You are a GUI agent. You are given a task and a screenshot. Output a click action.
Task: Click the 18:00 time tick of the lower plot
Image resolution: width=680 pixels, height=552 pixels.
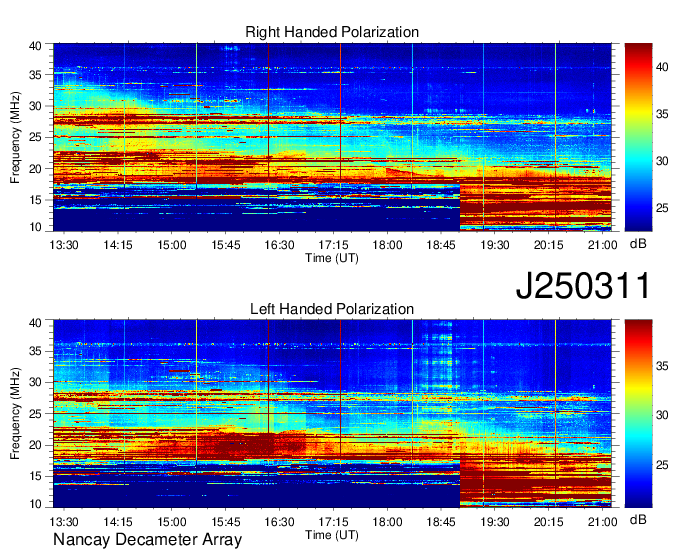click(x=387, y=521)
